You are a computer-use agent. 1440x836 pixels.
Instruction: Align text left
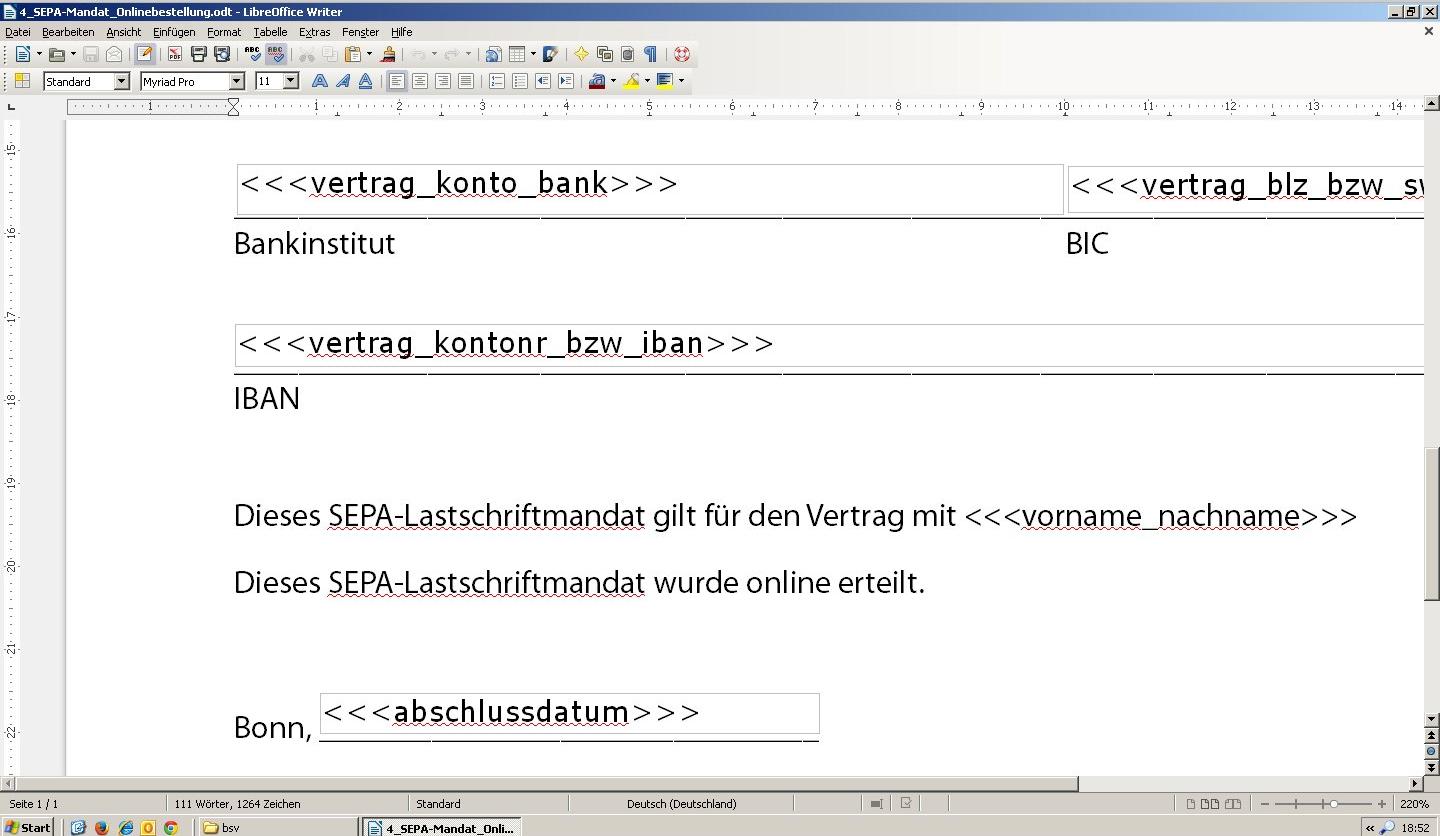tap(397, 81)
